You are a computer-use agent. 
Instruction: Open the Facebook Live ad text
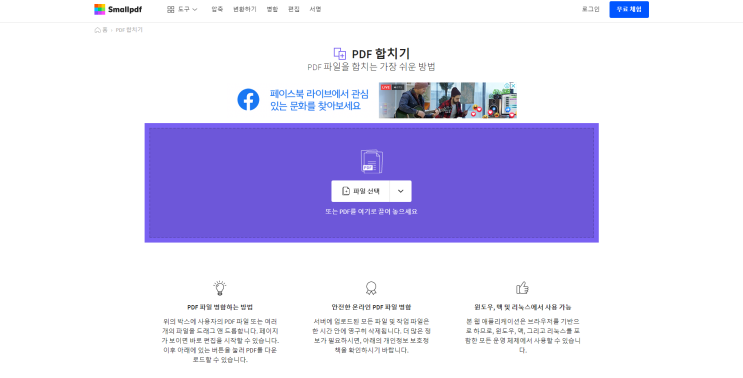(x=318, y=99)
